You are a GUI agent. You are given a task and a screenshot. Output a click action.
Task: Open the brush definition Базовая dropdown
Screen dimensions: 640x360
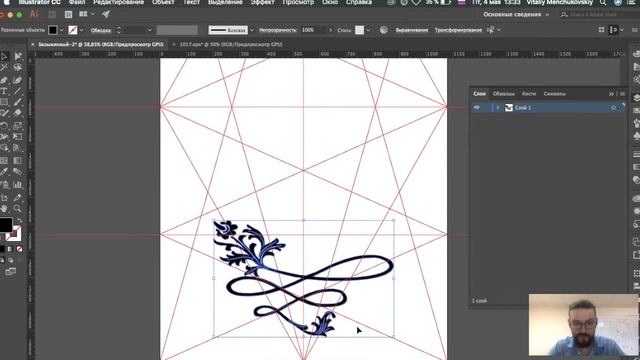[252, 30]
